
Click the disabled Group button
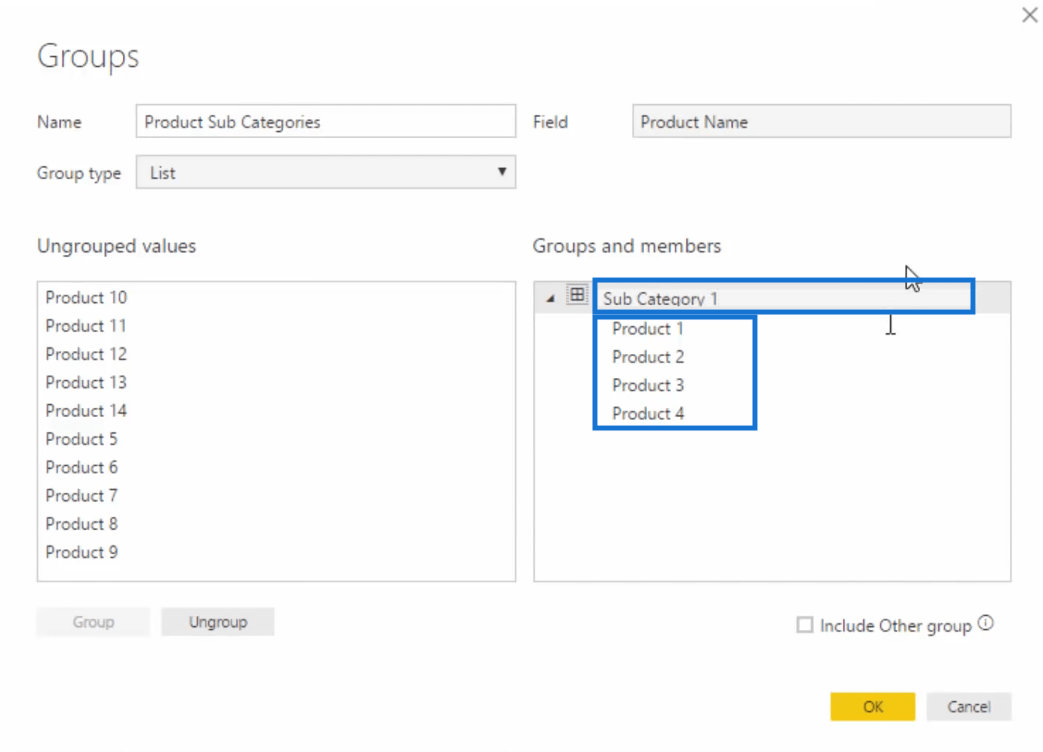tap(93, 622)
